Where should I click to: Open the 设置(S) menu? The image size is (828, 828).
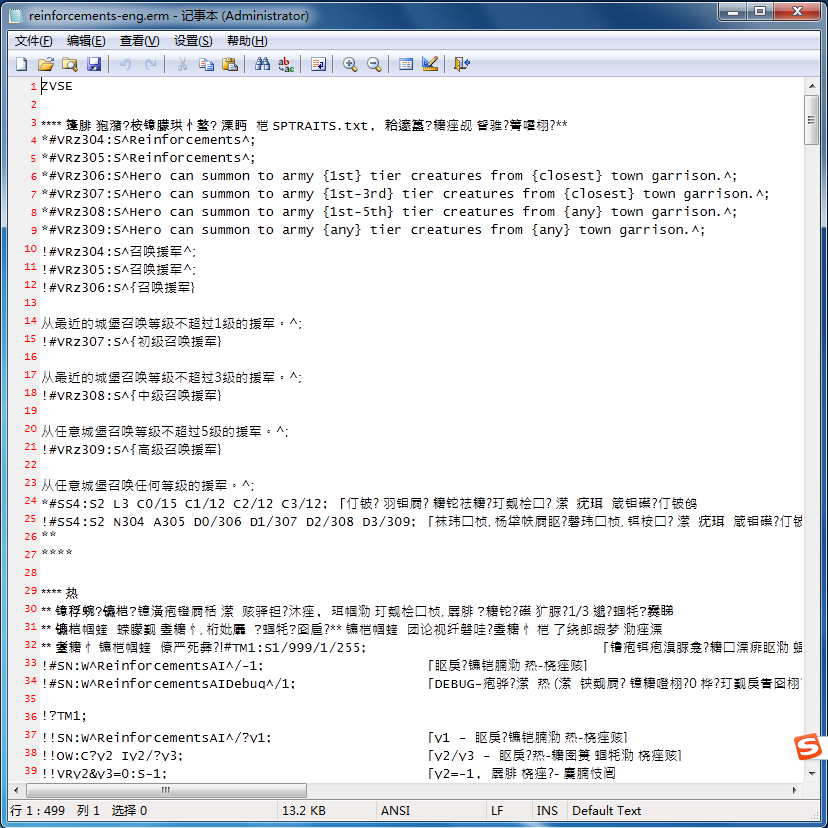click(x=192, y=40)
